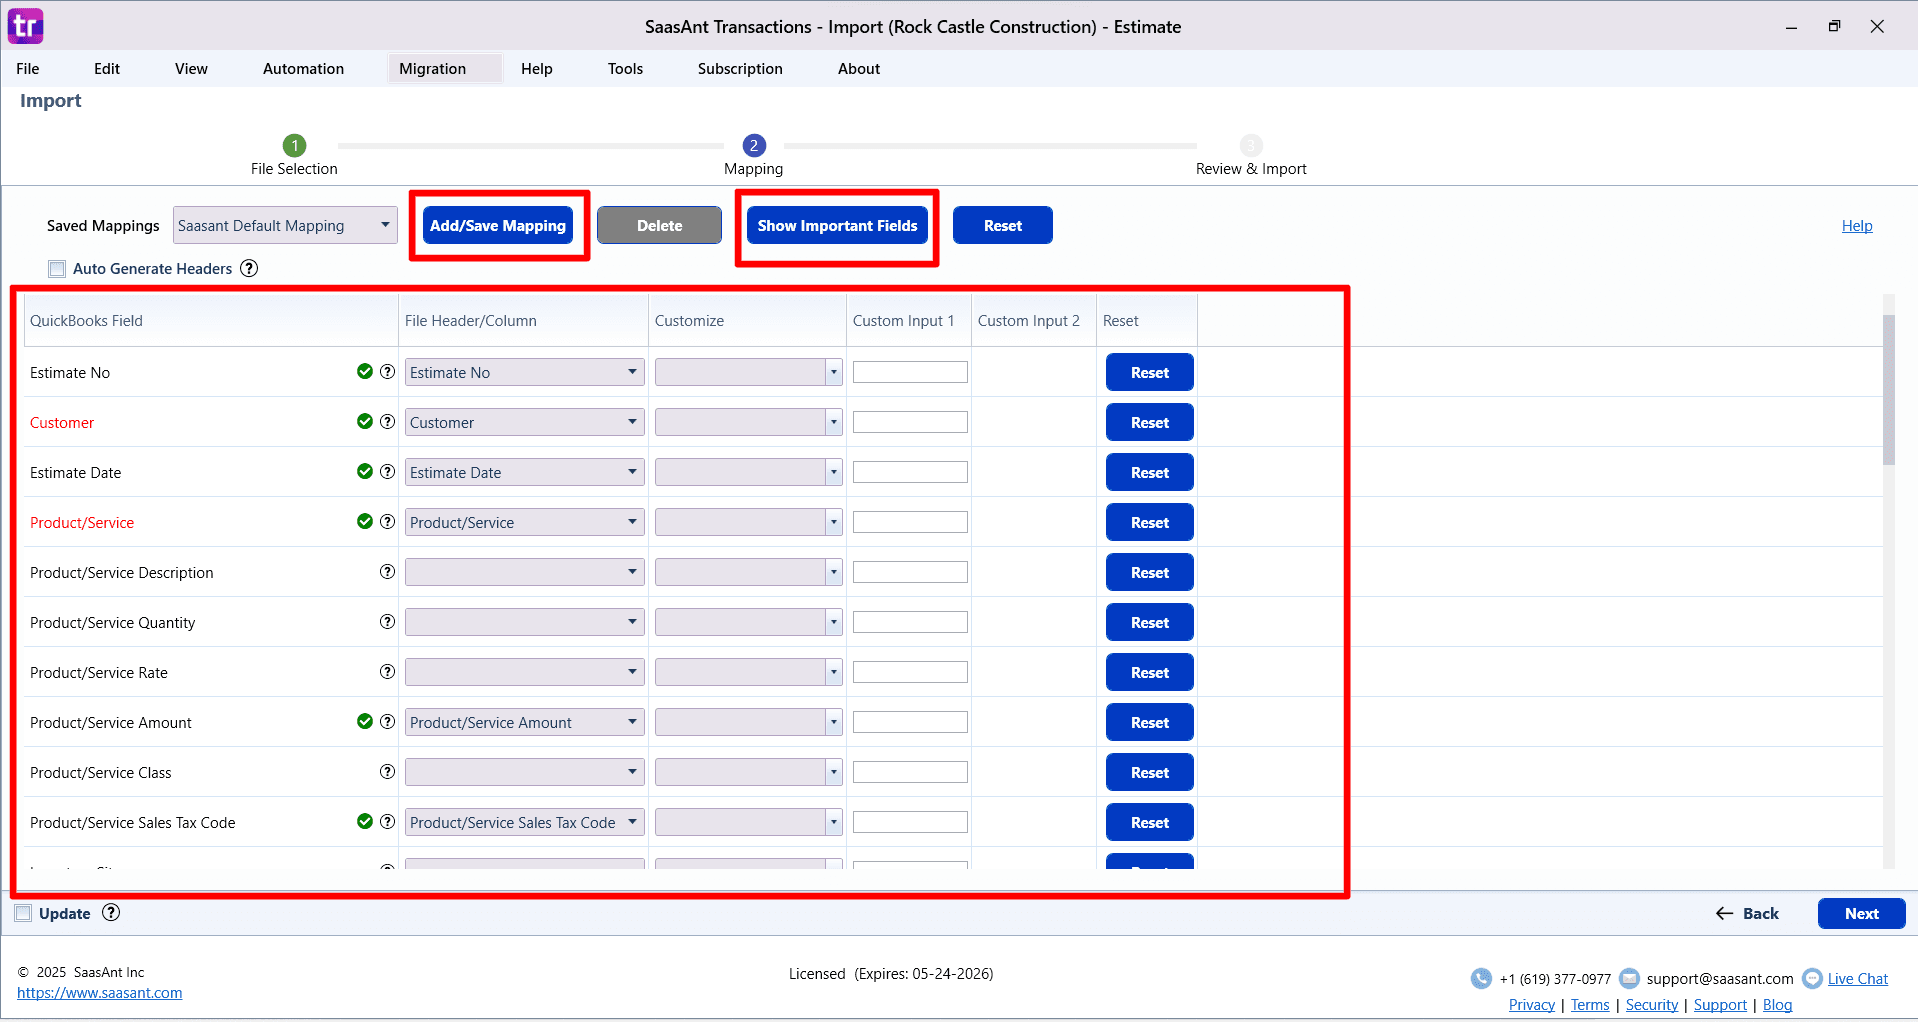Open the Tools menu
1918x1022 pixels.
click(625, 68)
